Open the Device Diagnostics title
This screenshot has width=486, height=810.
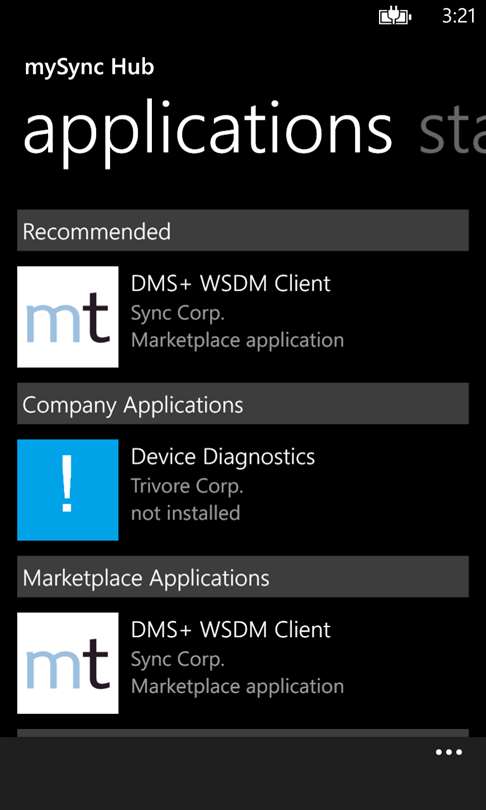pos(223,457)
